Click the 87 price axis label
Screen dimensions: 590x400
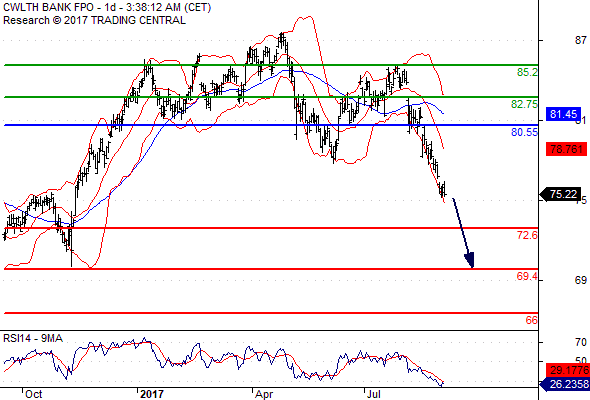tap(581, 40)
